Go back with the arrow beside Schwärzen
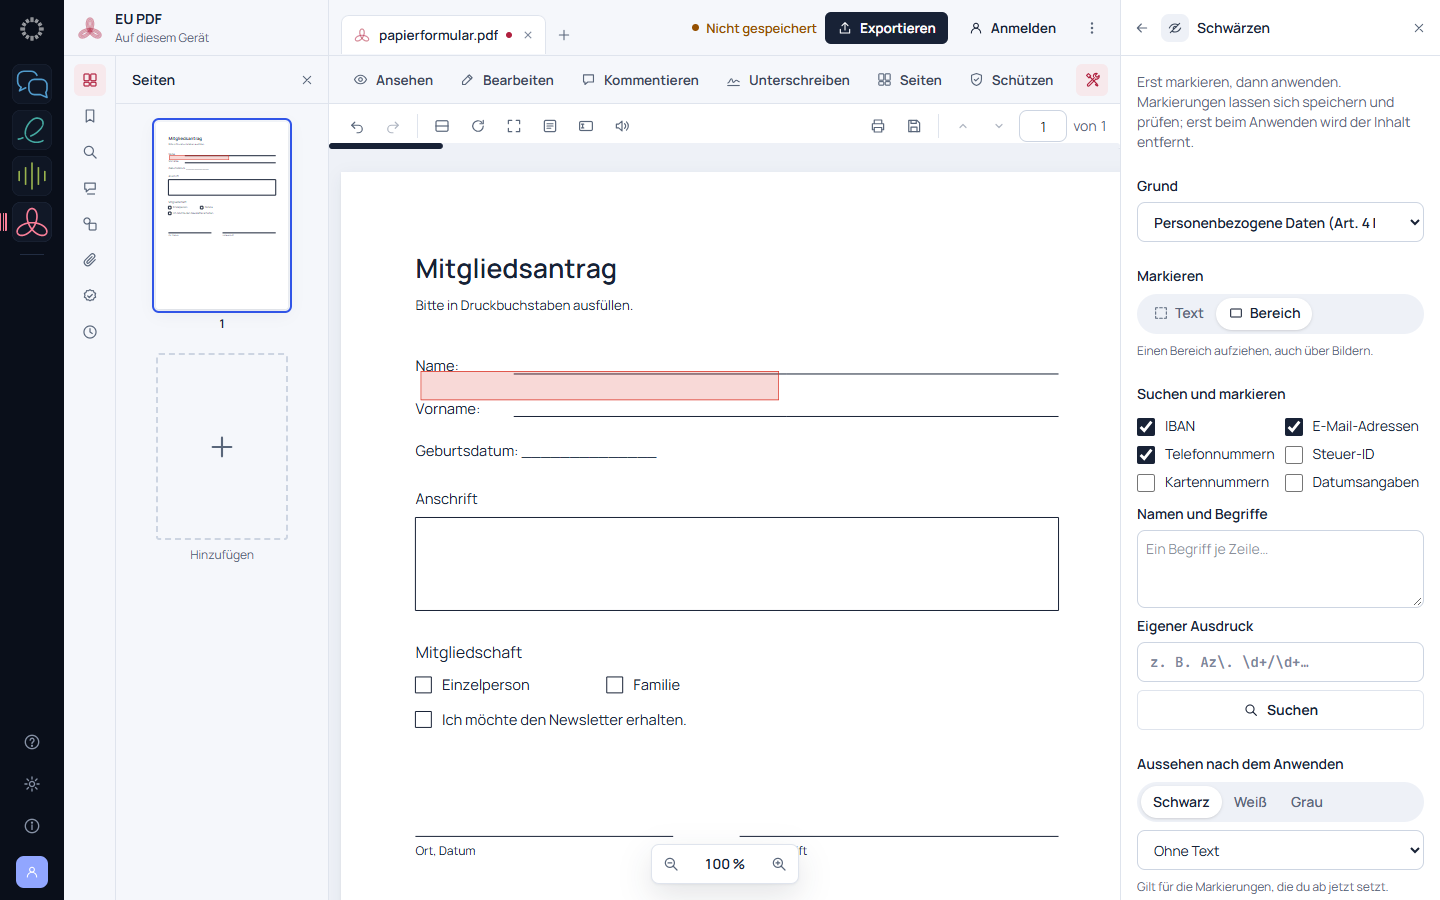The width and height of the screenshot is (1440, 900). [x=1142, y=28]
